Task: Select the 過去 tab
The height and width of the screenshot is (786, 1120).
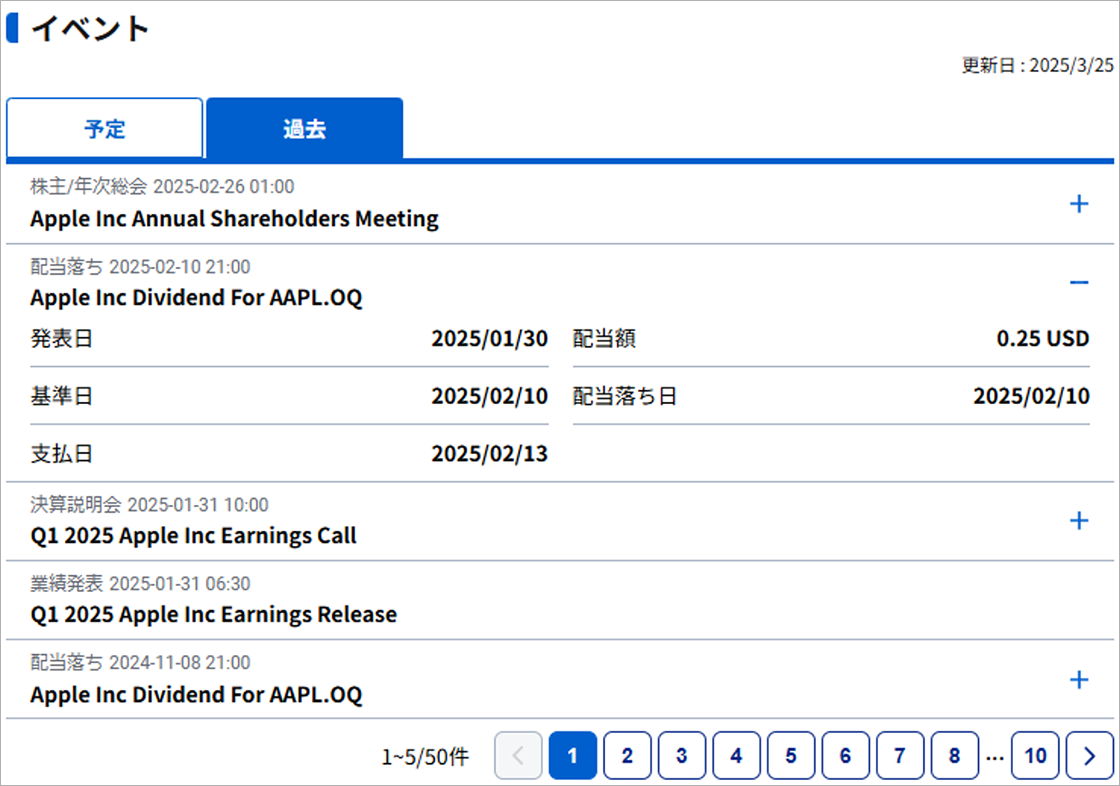Action: click(305, 129)
